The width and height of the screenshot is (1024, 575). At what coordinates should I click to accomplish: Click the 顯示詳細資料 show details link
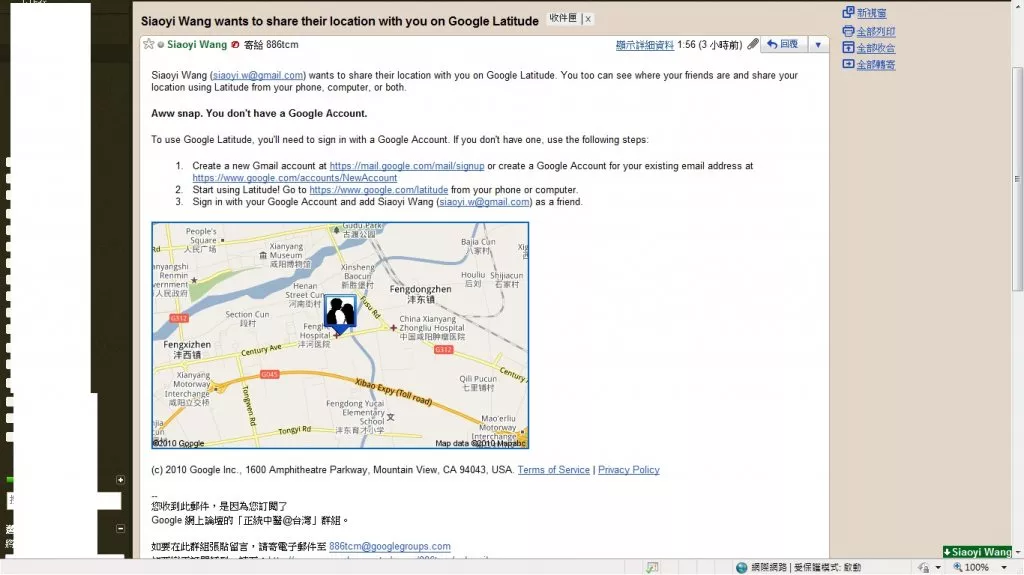pyautogui.click(x=644, y=45)
